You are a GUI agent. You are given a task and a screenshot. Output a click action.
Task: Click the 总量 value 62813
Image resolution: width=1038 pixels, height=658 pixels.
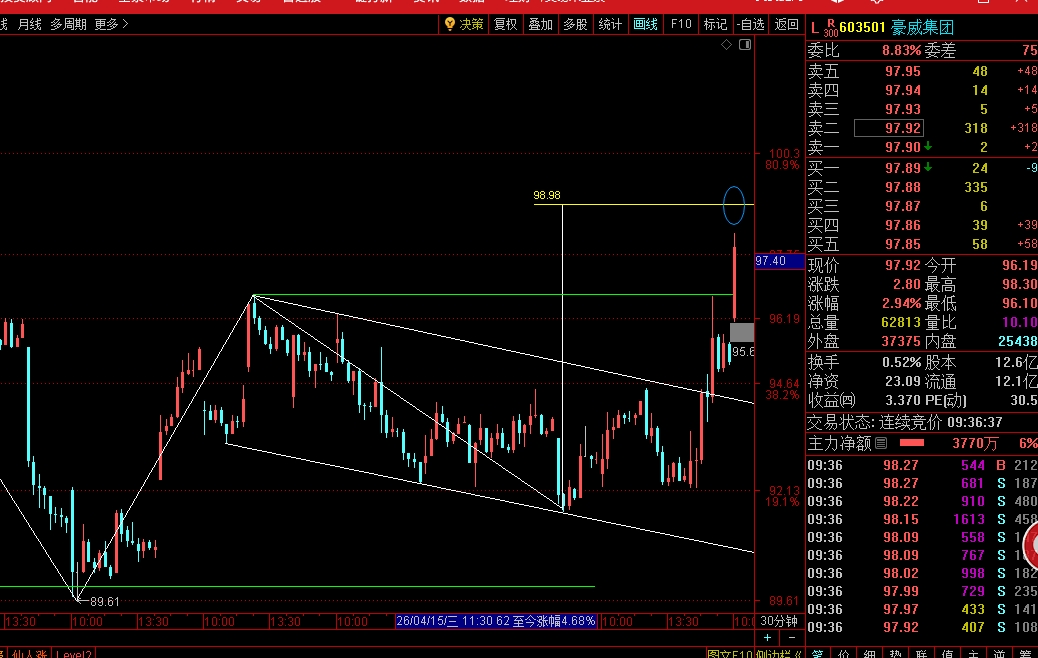[901, 322]
